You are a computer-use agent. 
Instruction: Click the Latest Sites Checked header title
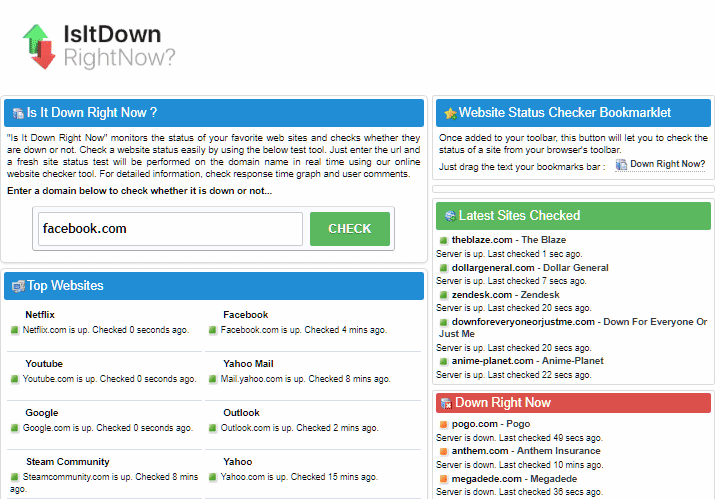(519, 215)
